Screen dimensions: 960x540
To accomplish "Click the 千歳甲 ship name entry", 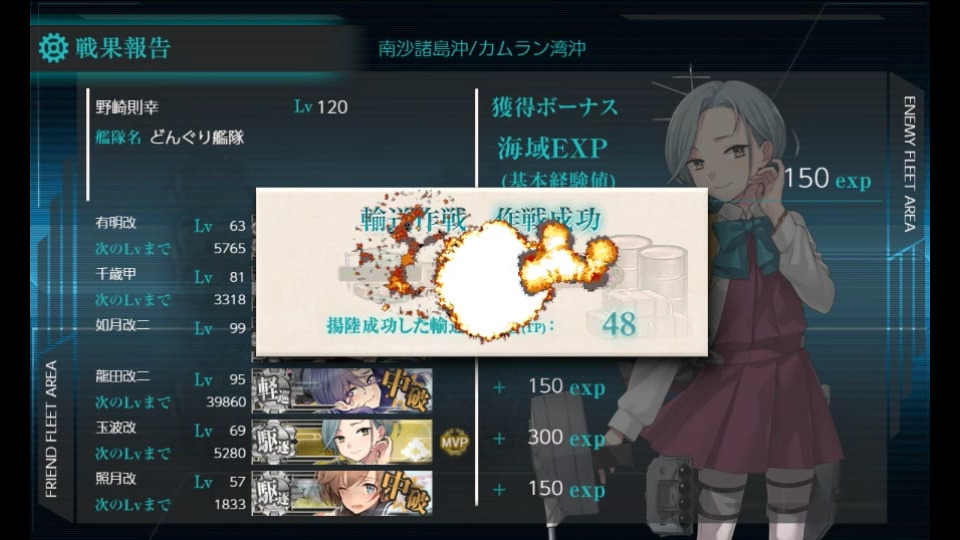I will pos(116,274).
